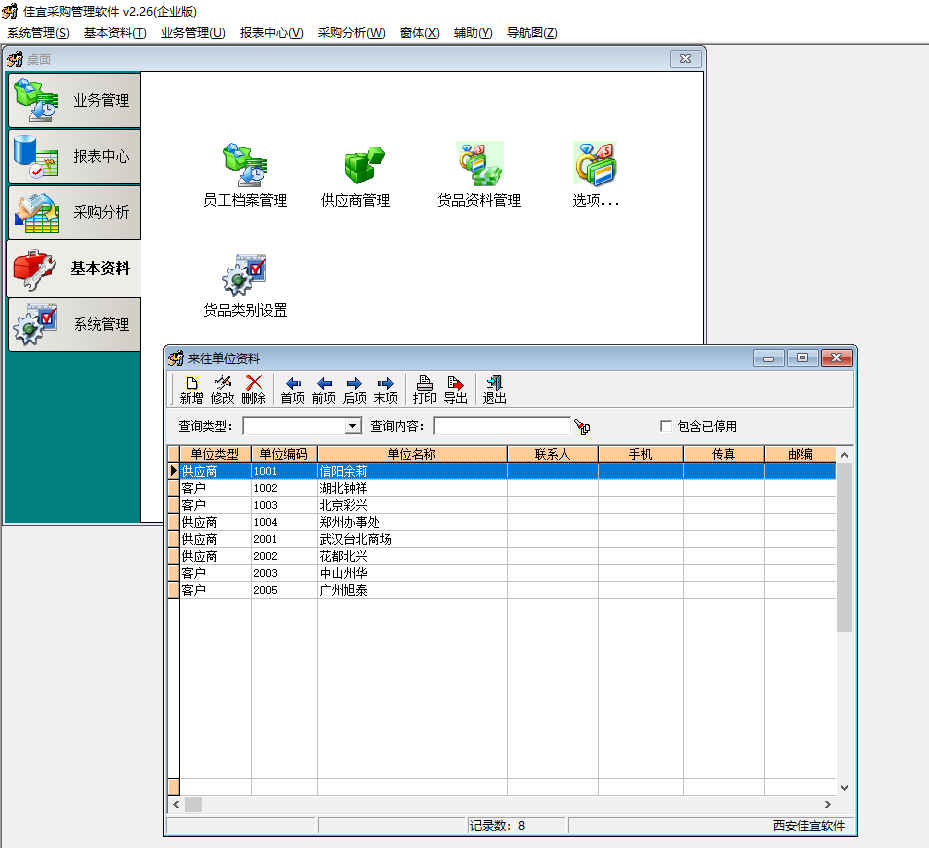Open the 导航图(Z) menu
Image resolution: width=929 pixels, height=848 pixels.
tap(532, 33)
